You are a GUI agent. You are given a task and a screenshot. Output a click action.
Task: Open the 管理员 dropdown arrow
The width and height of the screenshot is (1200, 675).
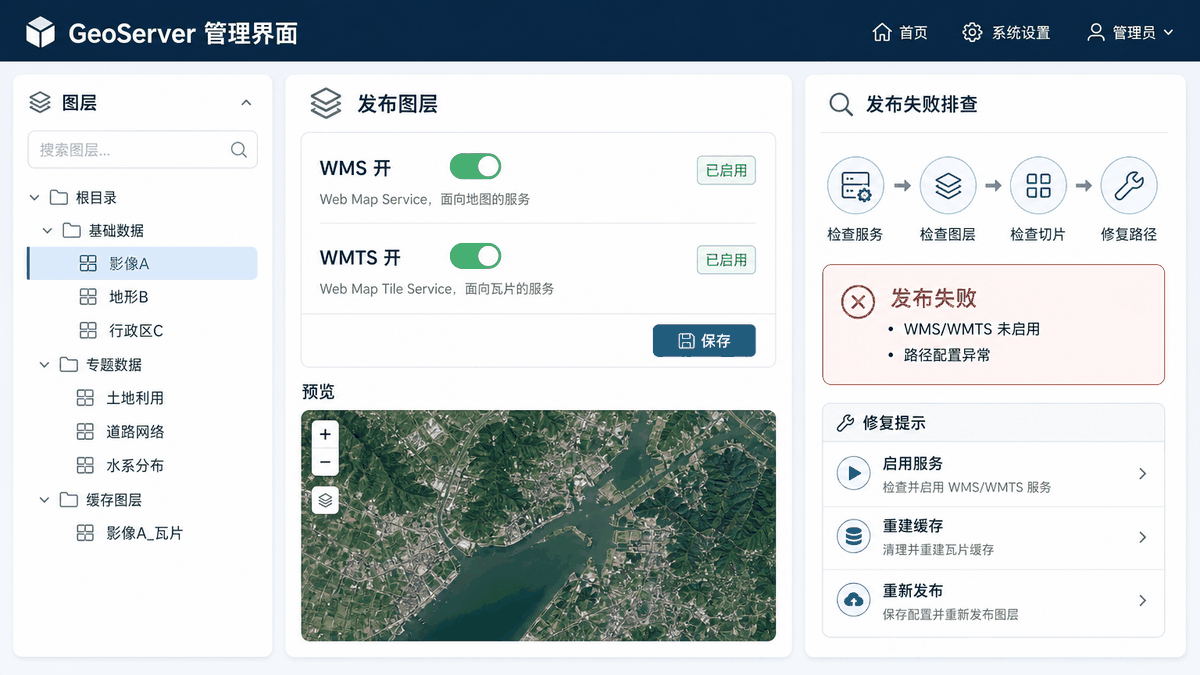[x=1168, y=33]
